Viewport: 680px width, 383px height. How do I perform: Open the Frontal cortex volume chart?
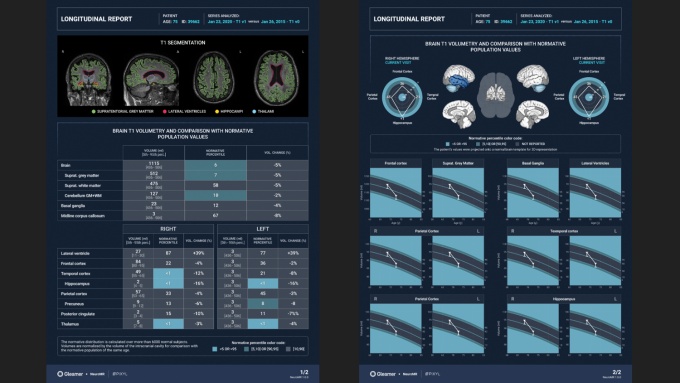[x=396, y=189]
